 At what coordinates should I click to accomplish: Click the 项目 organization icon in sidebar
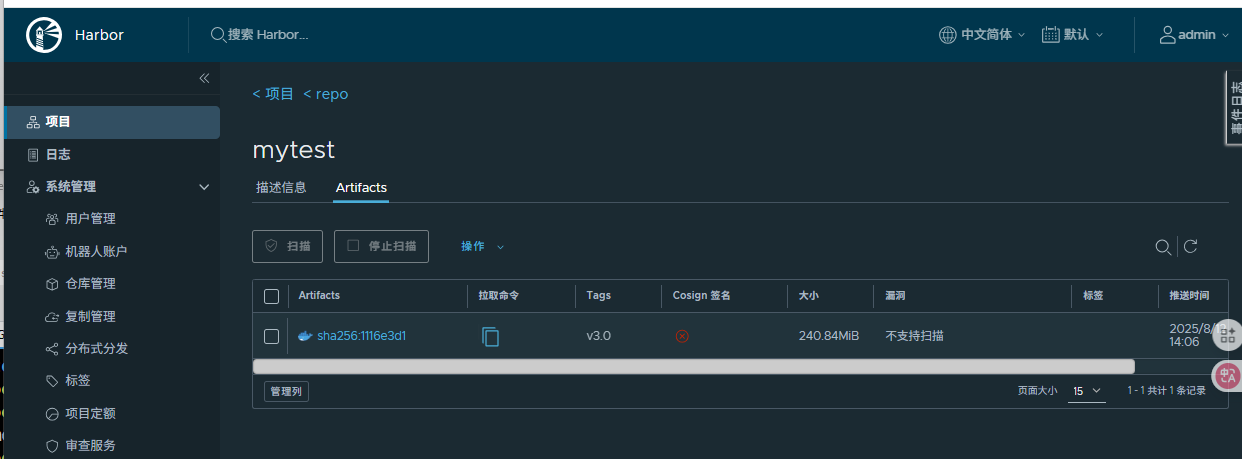point(33,122)
